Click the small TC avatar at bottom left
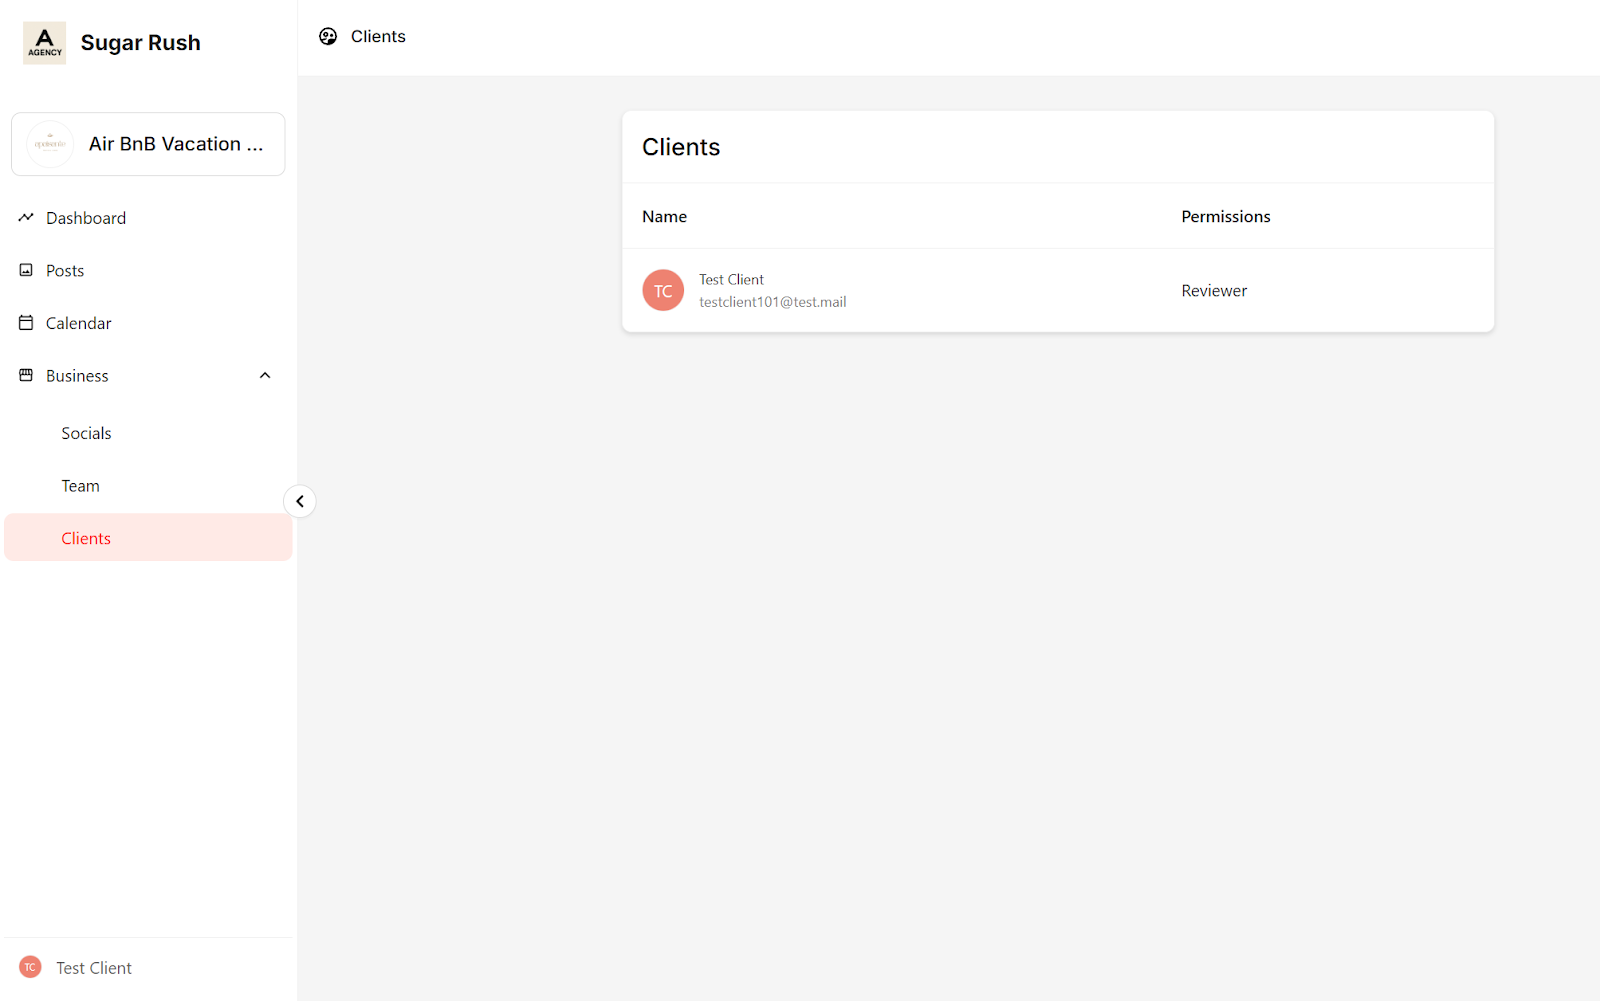The width and height of the screenshot is (1600, 1001). (30, 968)
